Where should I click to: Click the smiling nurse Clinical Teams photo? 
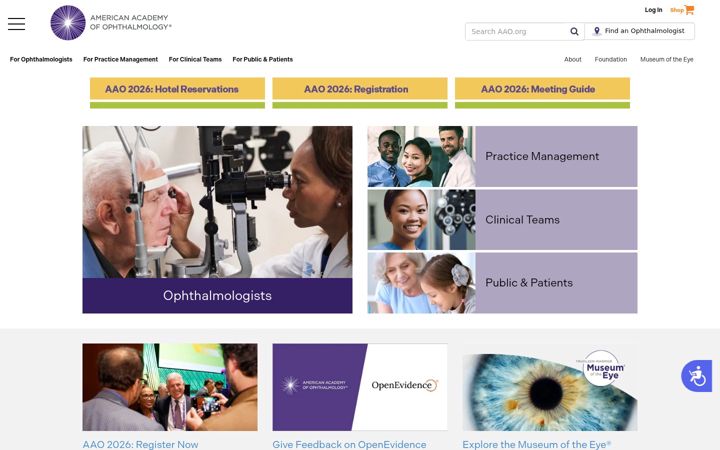point(422,220)
